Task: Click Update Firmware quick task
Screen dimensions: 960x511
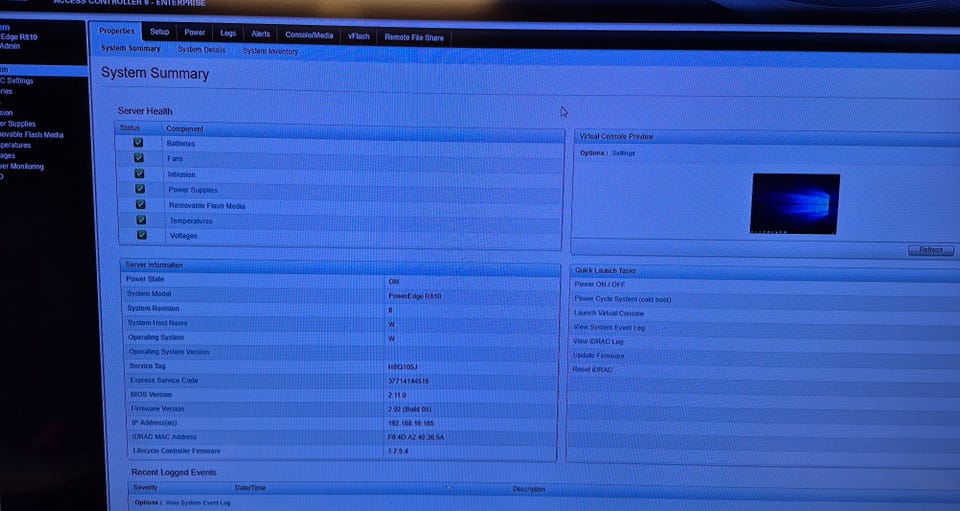Action: point(598,356)
